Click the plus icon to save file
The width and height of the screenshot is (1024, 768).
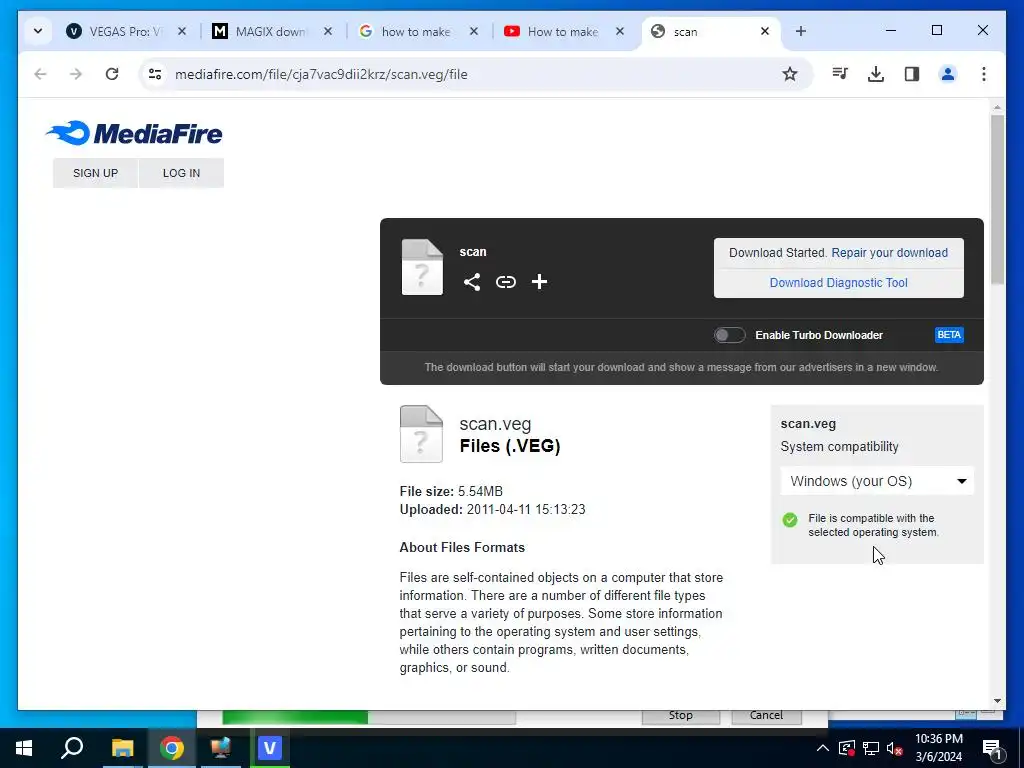[x=539, y=281]
